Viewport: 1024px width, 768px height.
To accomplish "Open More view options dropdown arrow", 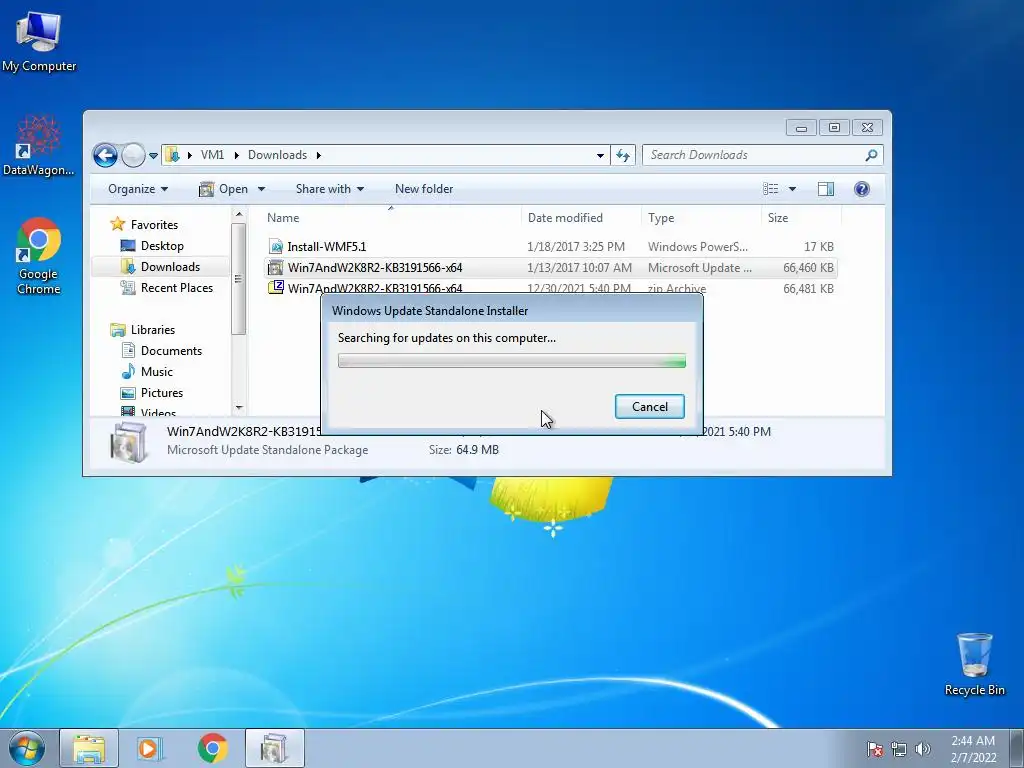I will click(x=792, y=189).
